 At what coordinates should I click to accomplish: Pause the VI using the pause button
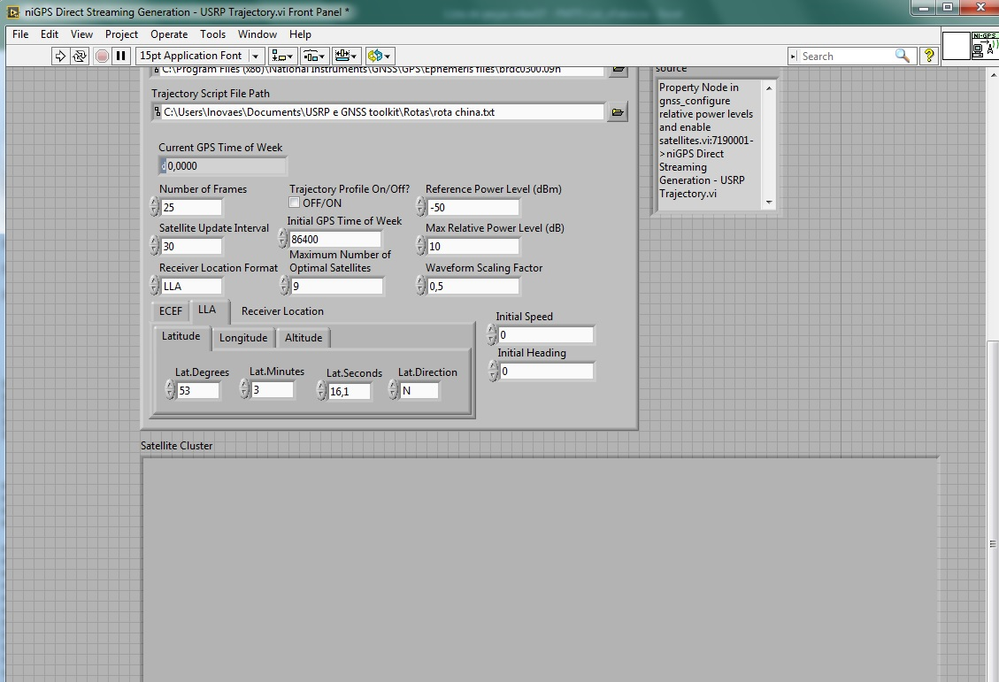[x=120, y=56]
